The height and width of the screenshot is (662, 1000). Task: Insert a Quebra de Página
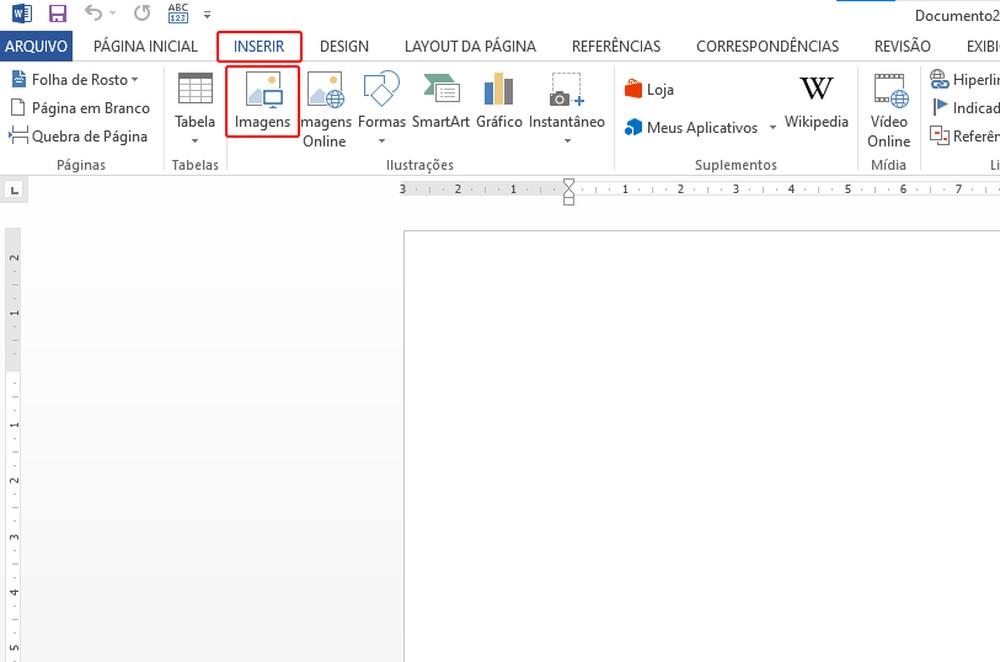[80, 136]
